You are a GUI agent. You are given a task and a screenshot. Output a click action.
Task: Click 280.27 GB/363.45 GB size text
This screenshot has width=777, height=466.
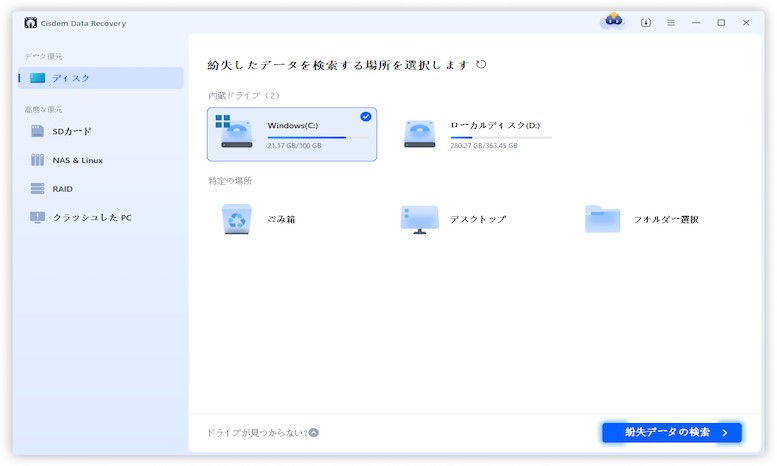pyautogui.click(x=484, y=146)
